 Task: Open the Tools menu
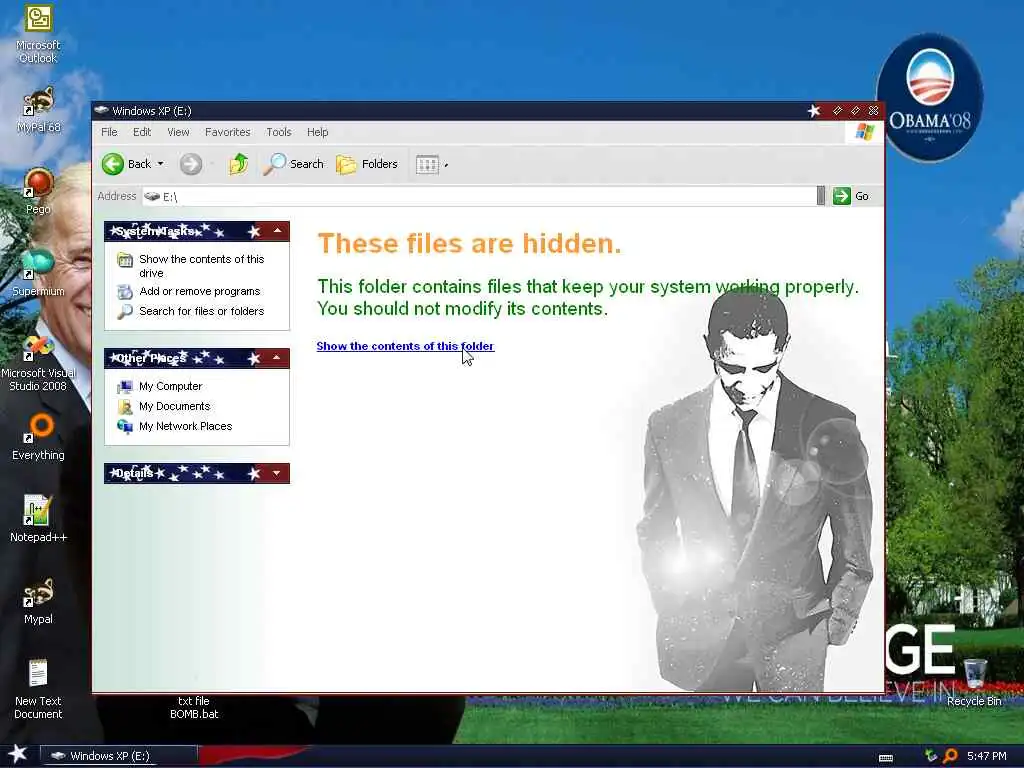click(279, 132)
